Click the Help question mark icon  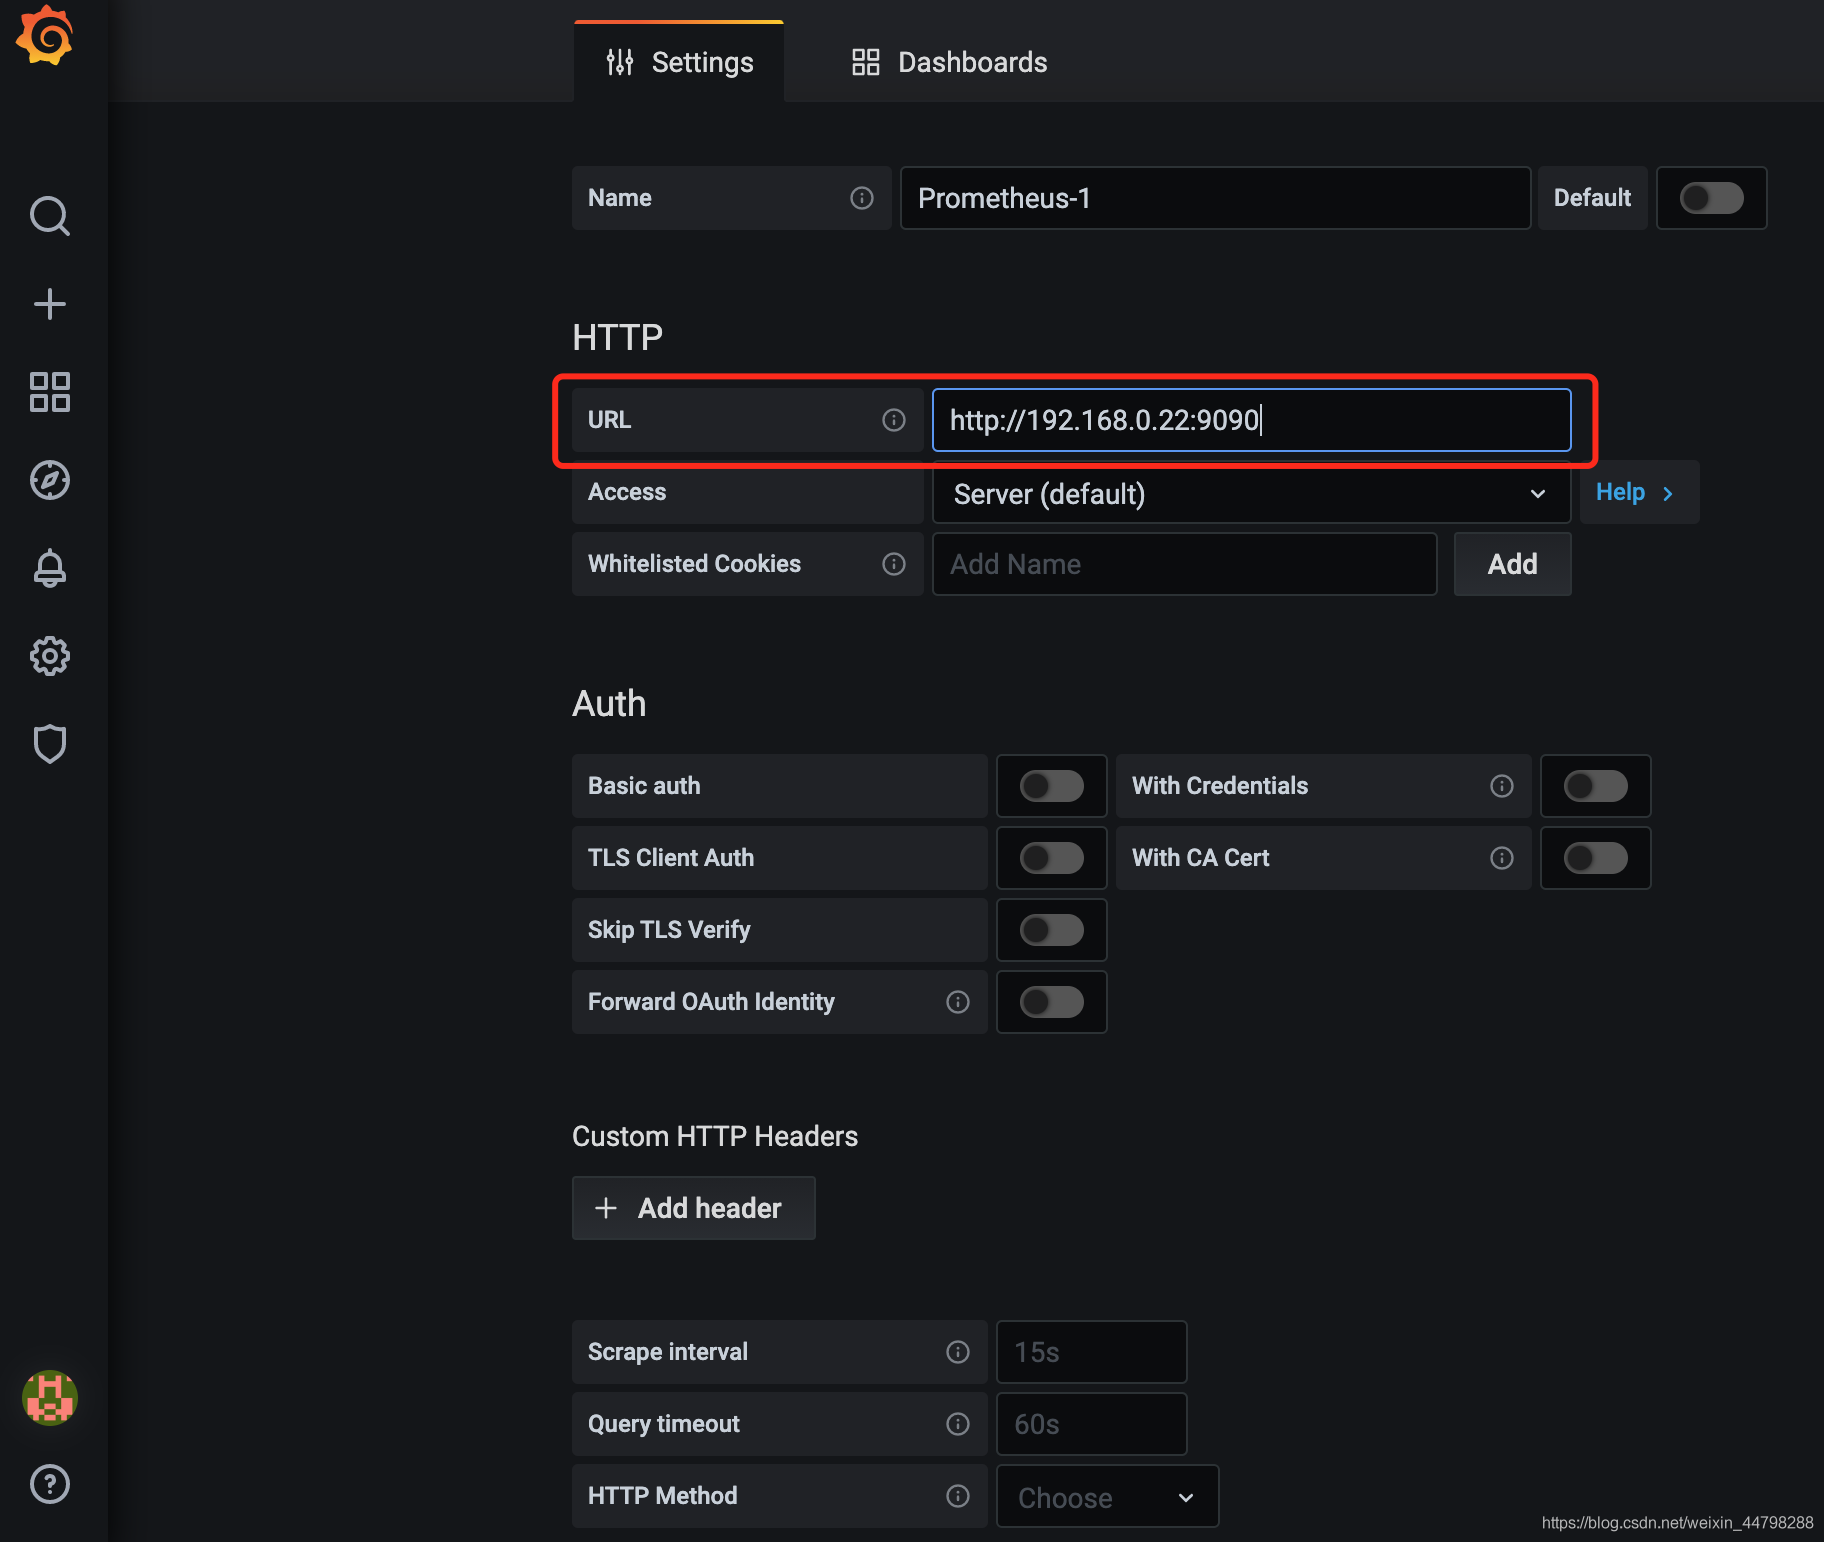[x=49, y=1484]
